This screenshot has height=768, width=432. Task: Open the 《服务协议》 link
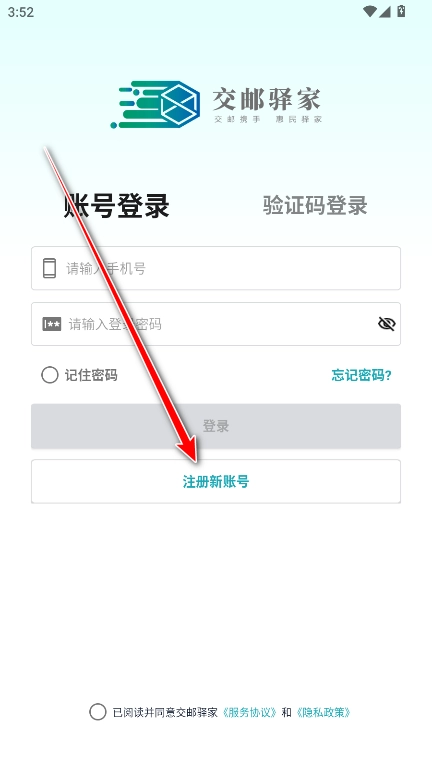[250, 712]
